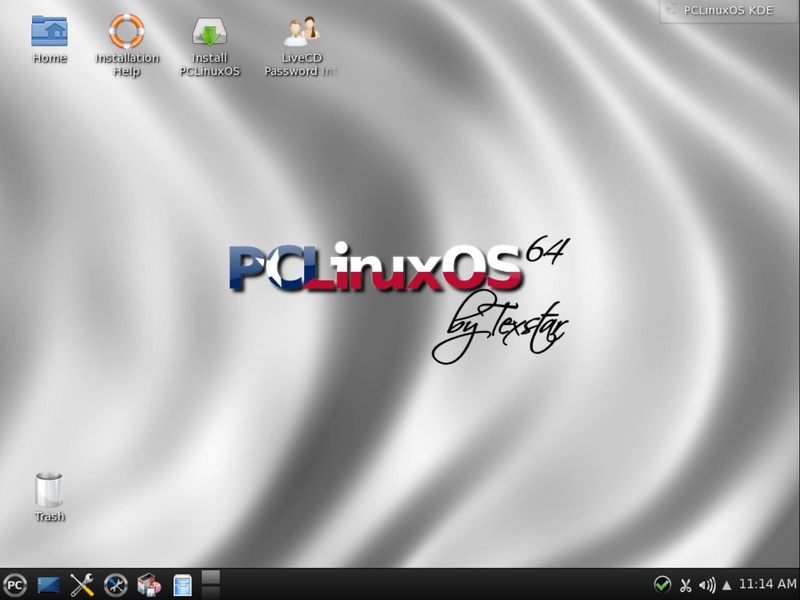This screenshot has width=800, height=600.
Task: Switch to the upper virtual desktop
Action: coord(211,577)
